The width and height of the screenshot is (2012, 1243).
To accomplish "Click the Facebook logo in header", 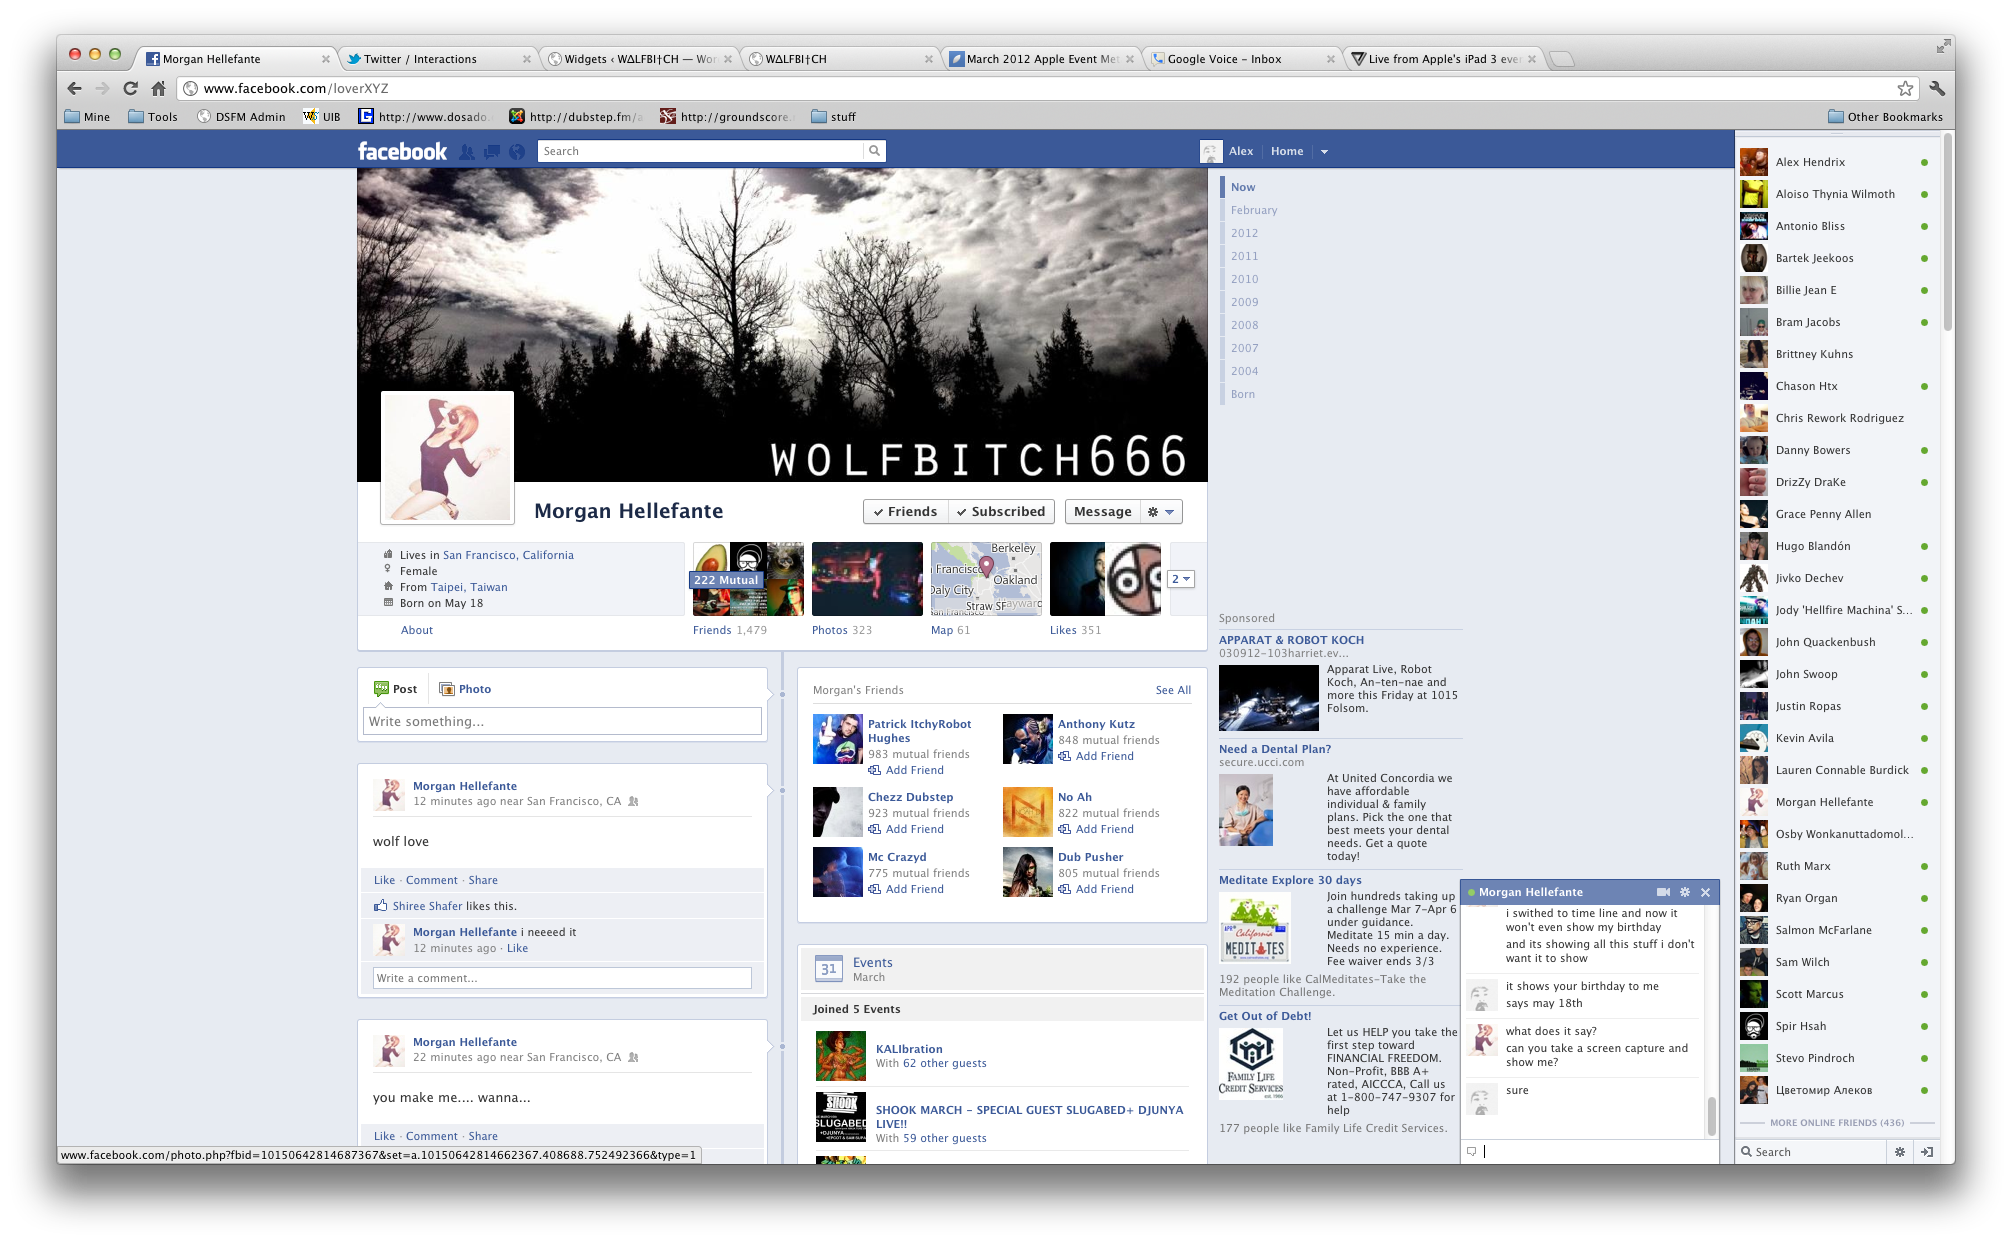I will (x=402, y=151).
